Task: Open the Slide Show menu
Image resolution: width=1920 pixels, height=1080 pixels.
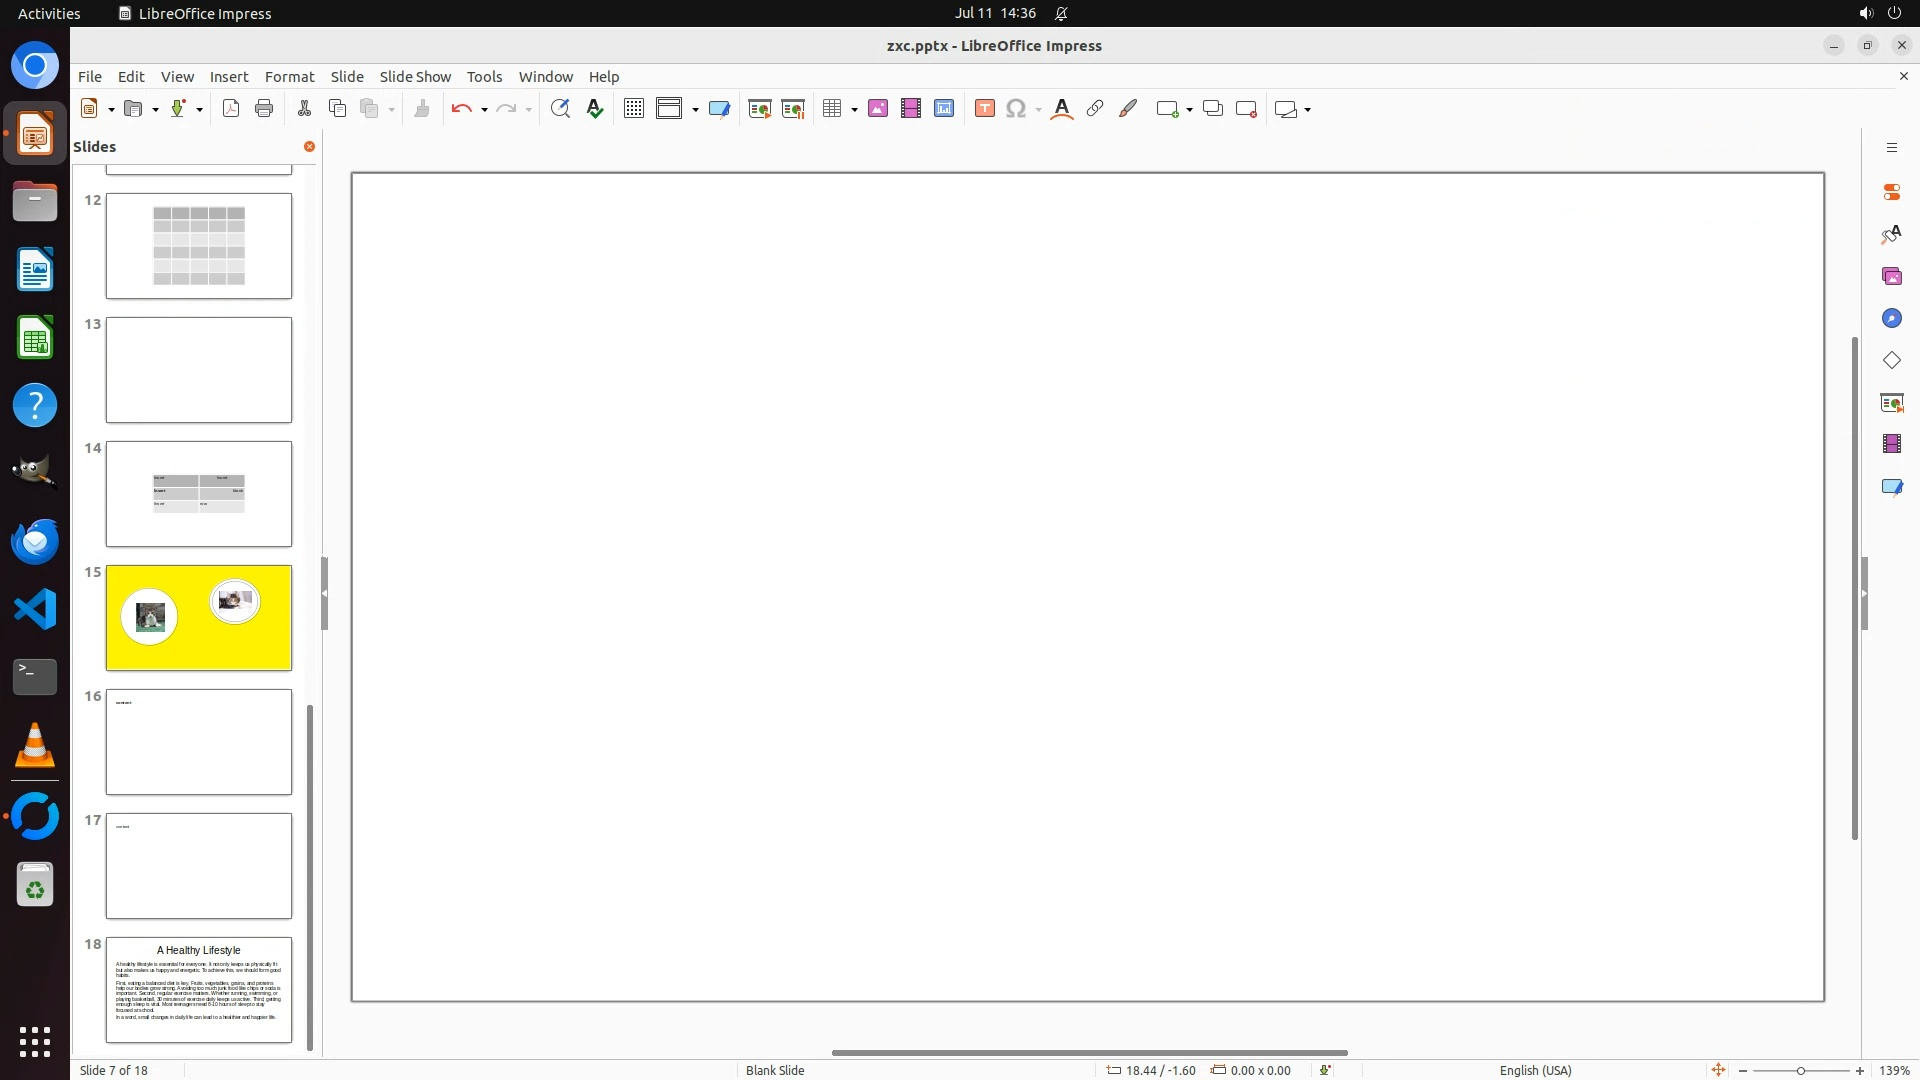Action: [415, 76]
